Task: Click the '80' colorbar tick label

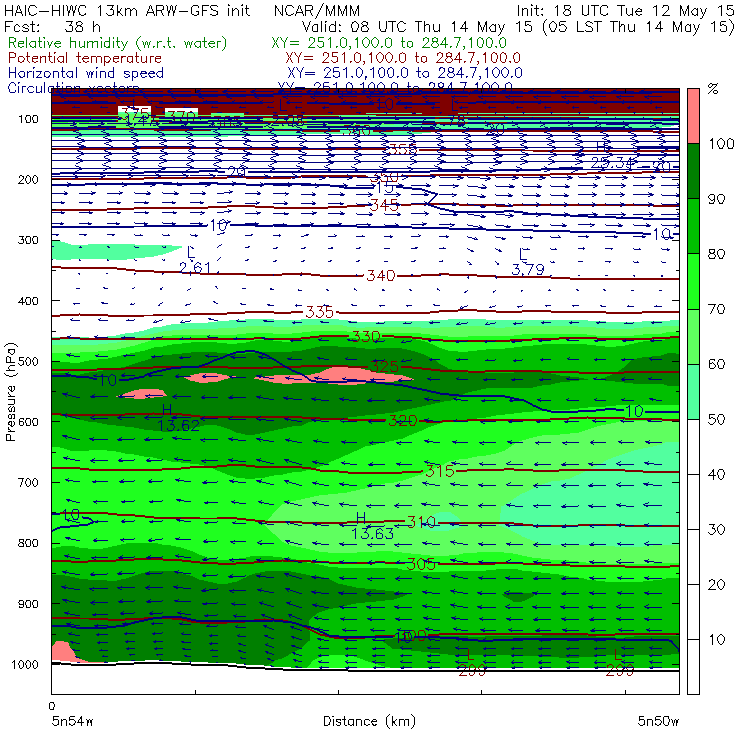Action: pos(716,254)
